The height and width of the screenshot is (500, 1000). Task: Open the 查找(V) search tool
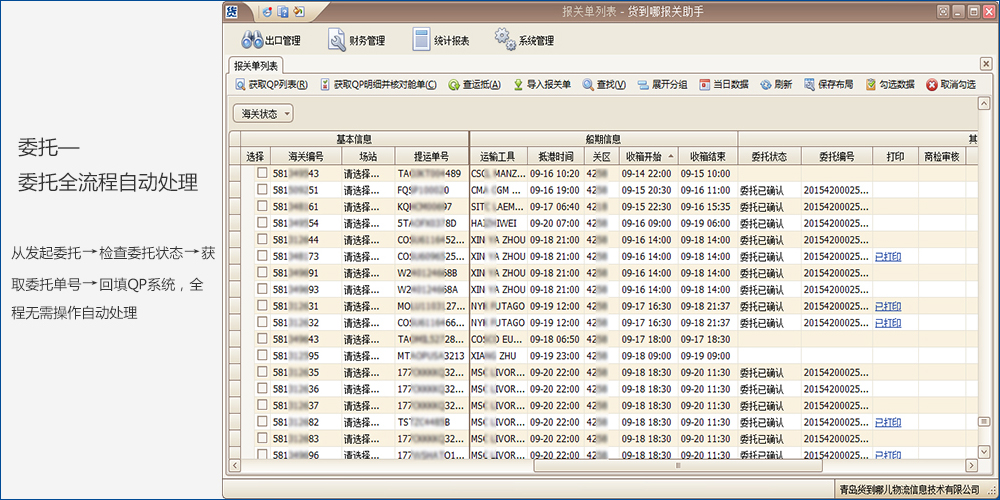pyautogui.click(x=604, y=84)
